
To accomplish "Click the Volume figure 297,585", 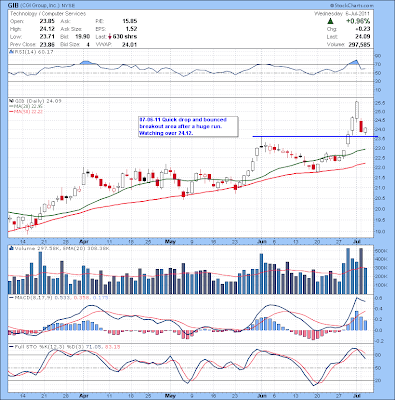I will click(359, 44).
